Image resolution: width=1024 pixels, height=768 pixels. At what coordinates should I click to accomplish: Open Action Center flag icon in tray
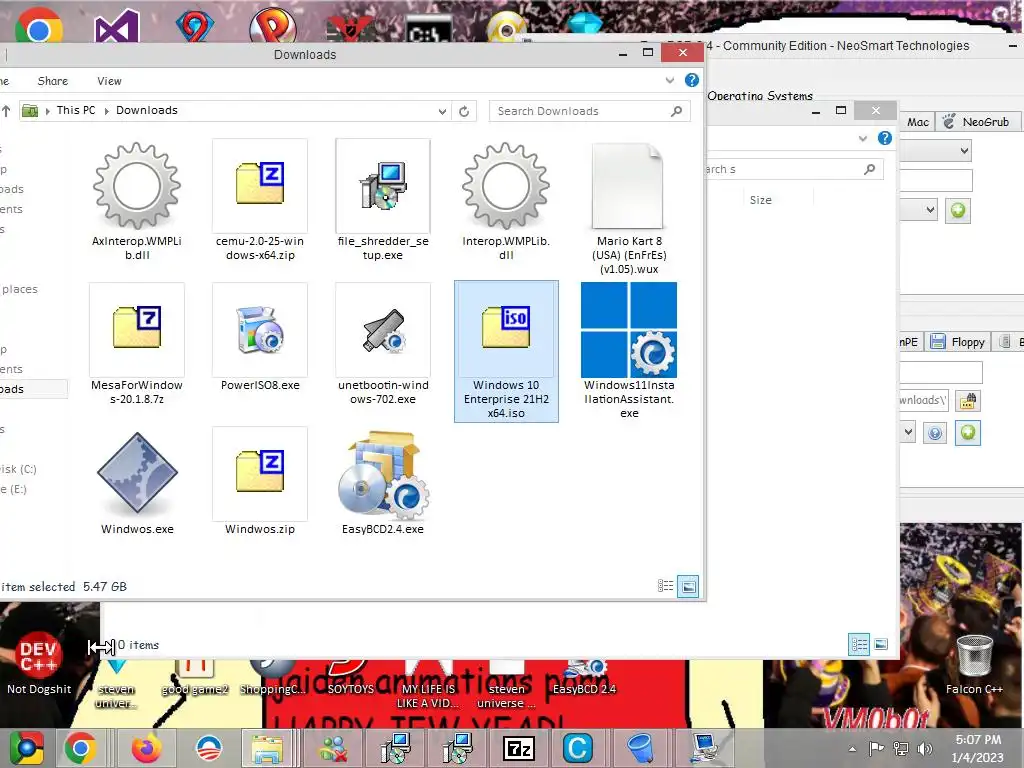pos(876,749)
